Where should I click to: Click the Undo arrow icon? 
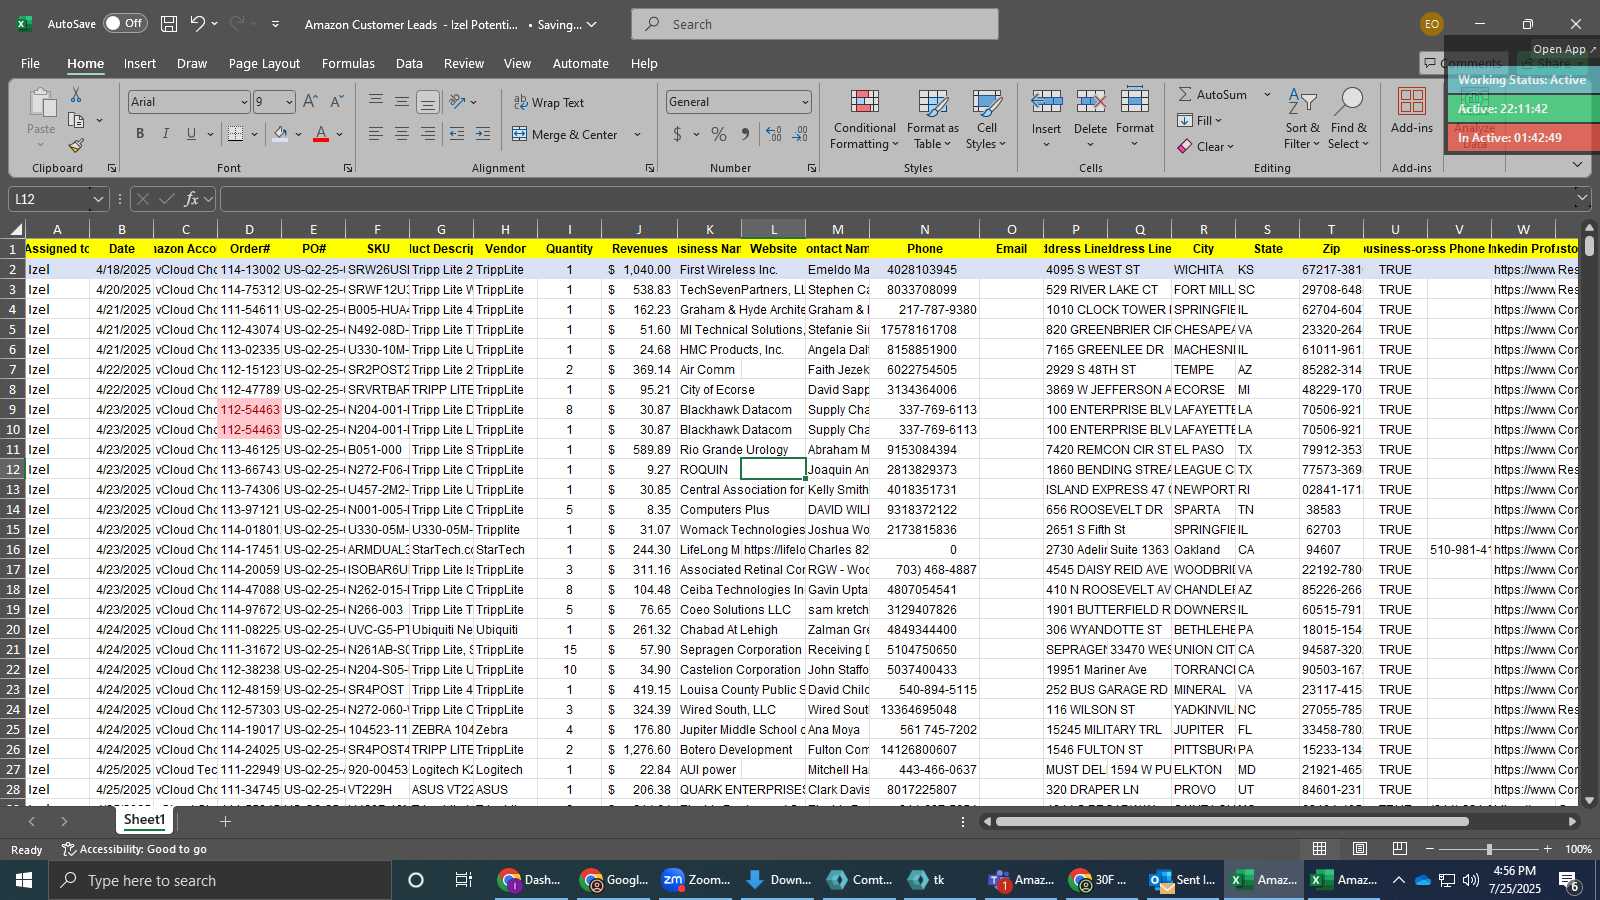coord(198,24)
